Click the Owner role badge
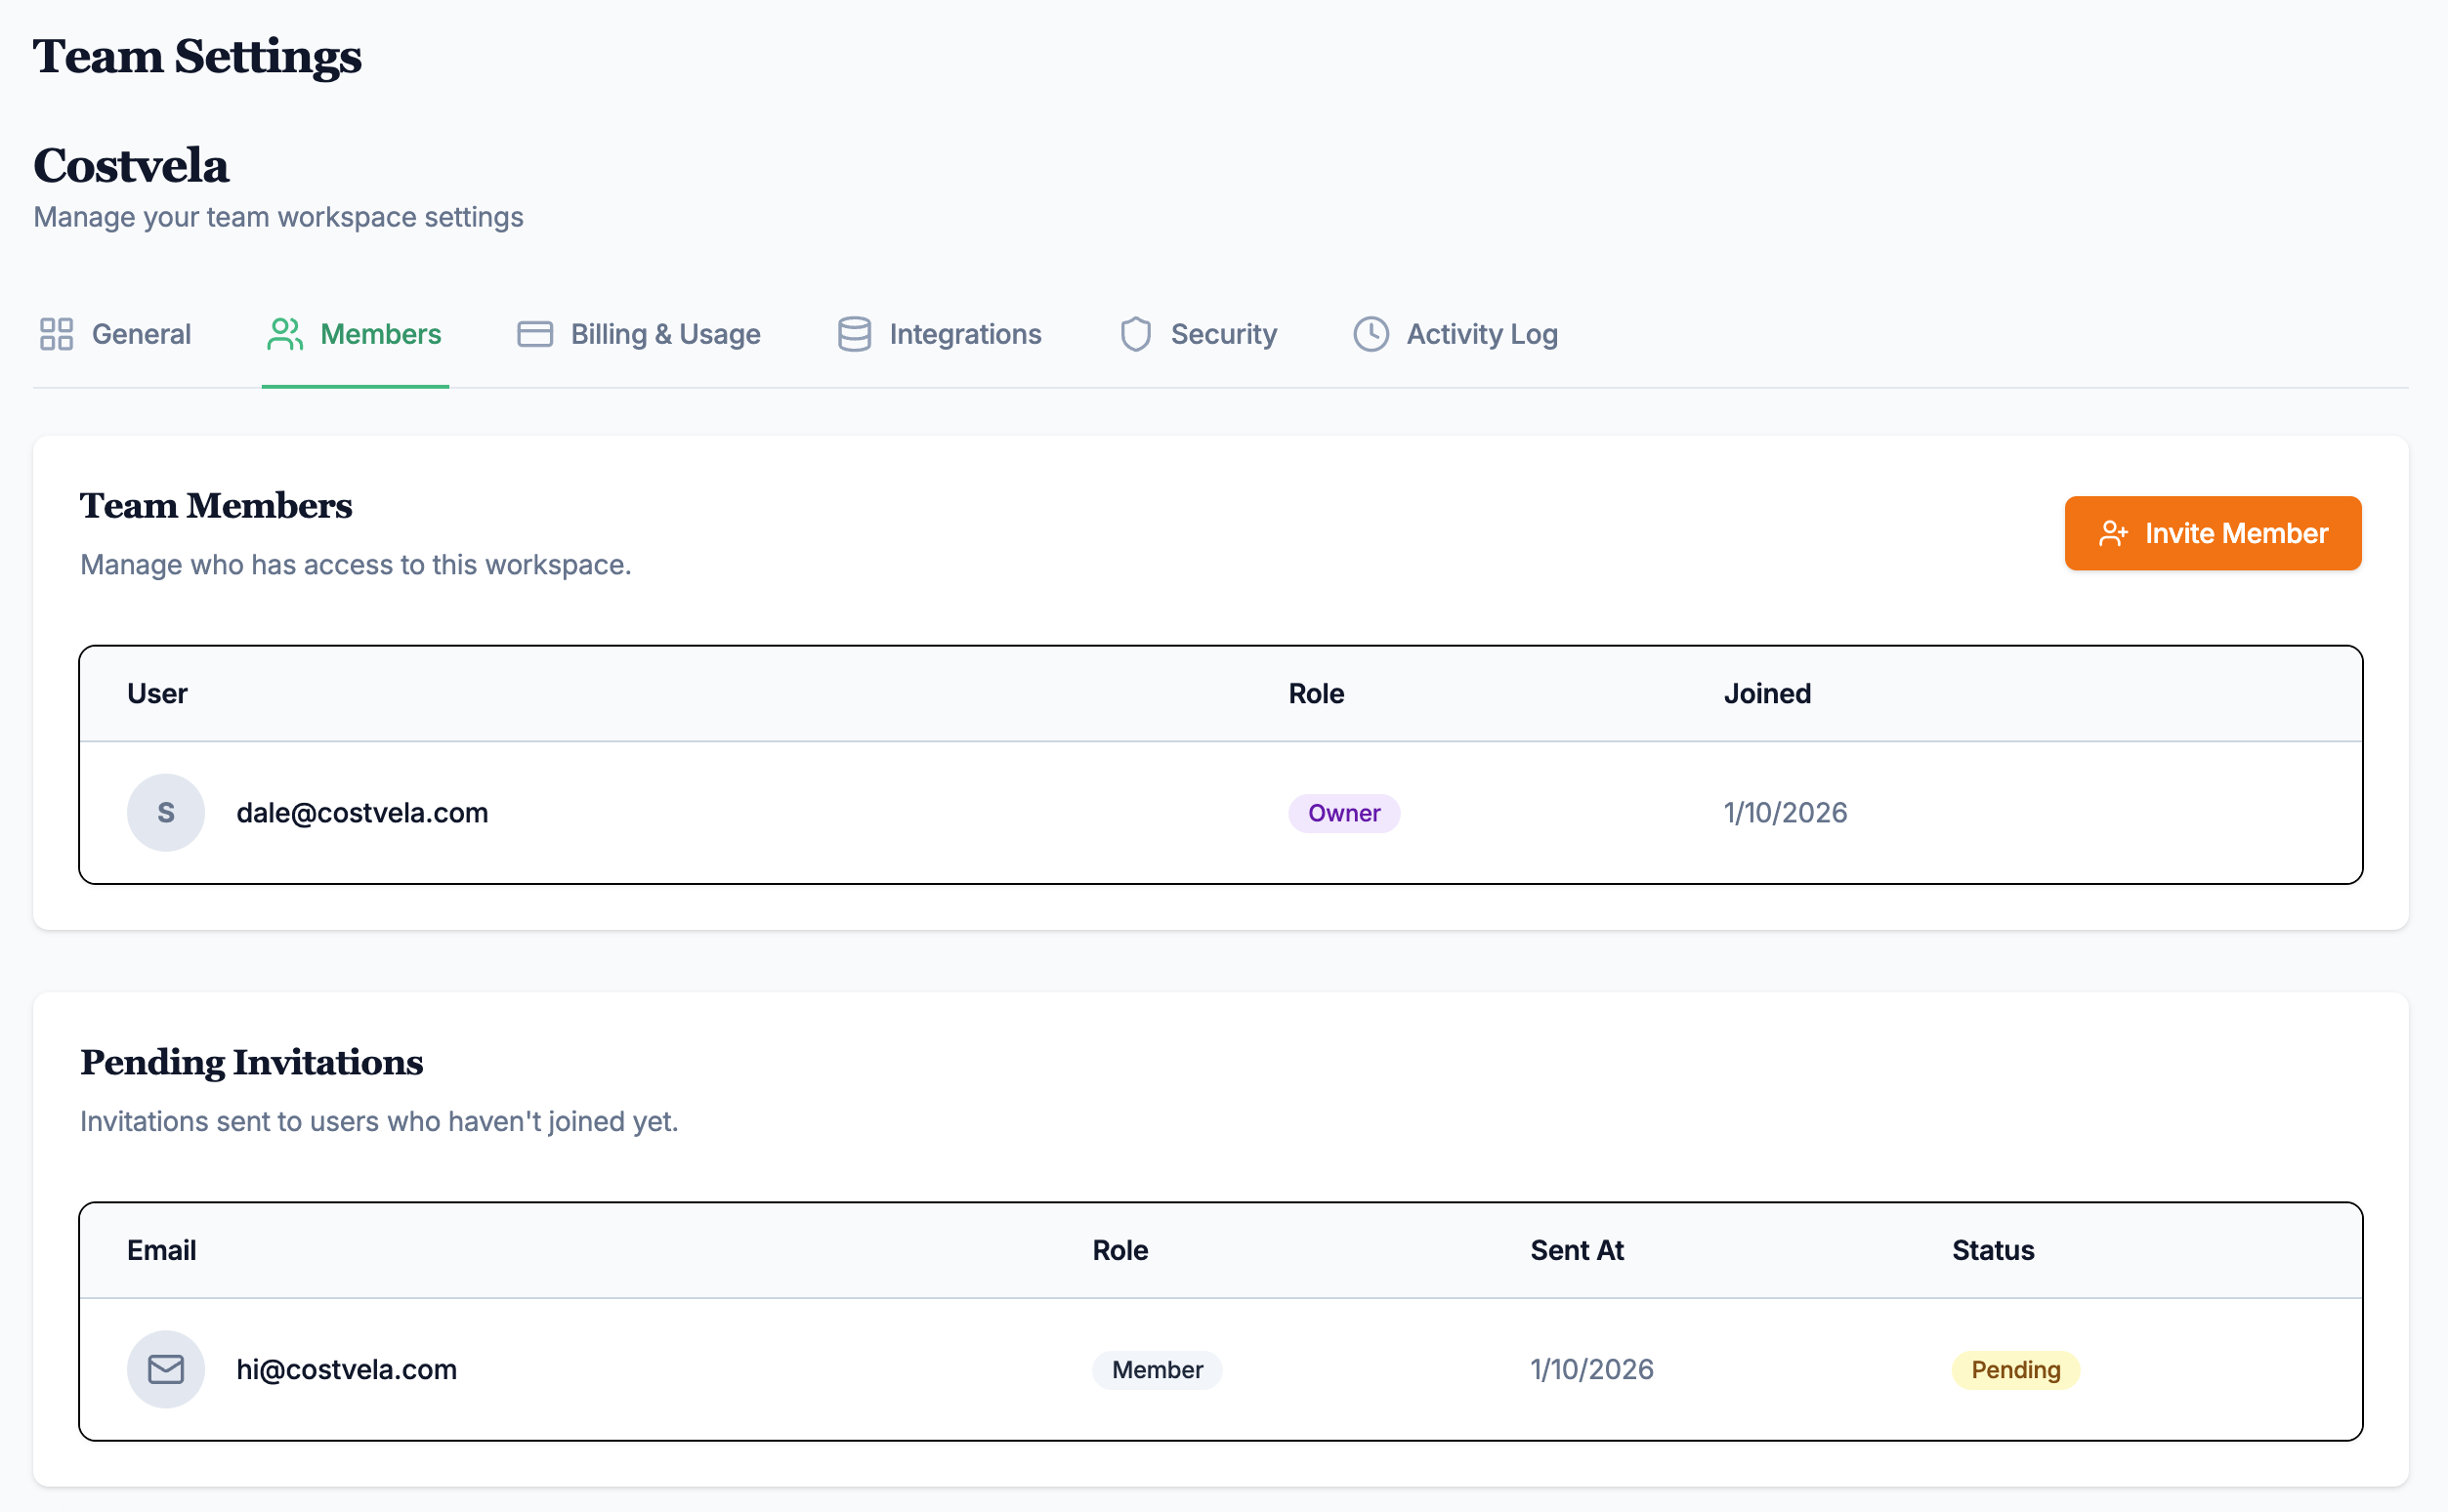 tap(1344, 813)
